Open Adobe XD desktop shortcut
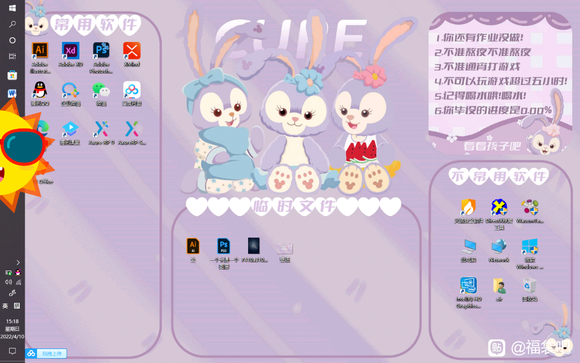The height and width of the screenshot is (363, 580). pos(70,51)
